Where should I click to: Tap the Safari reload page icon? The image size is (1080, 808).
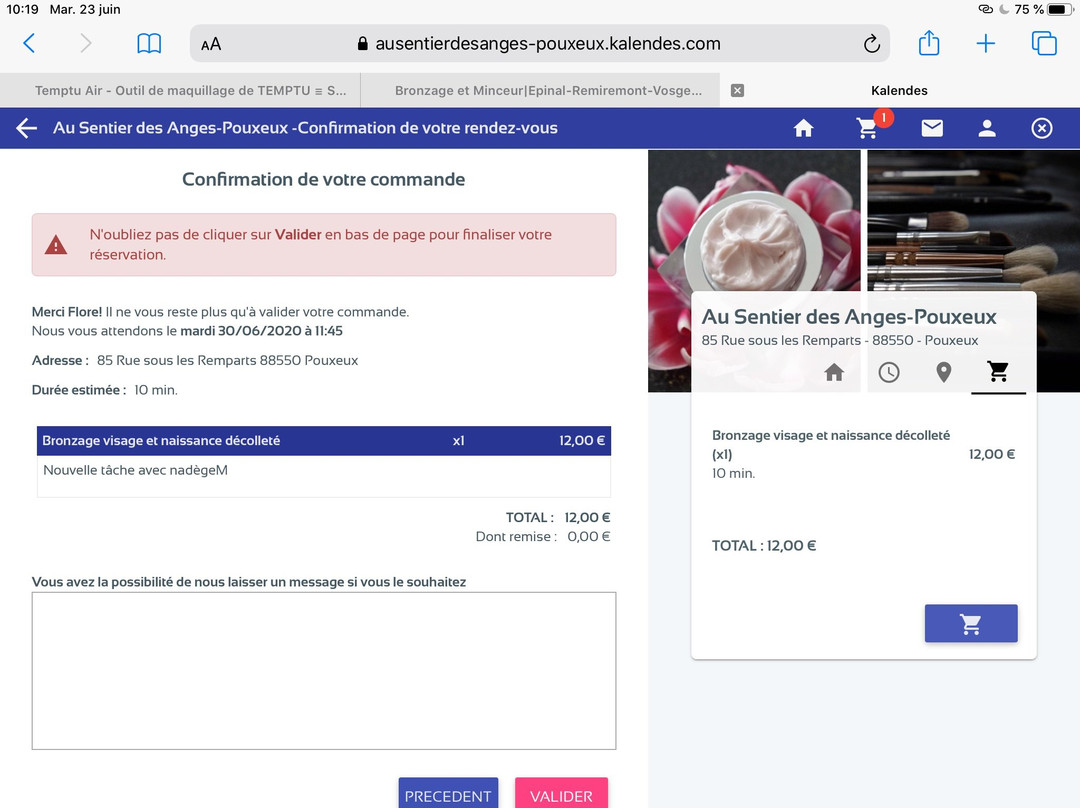pos(871,44)
